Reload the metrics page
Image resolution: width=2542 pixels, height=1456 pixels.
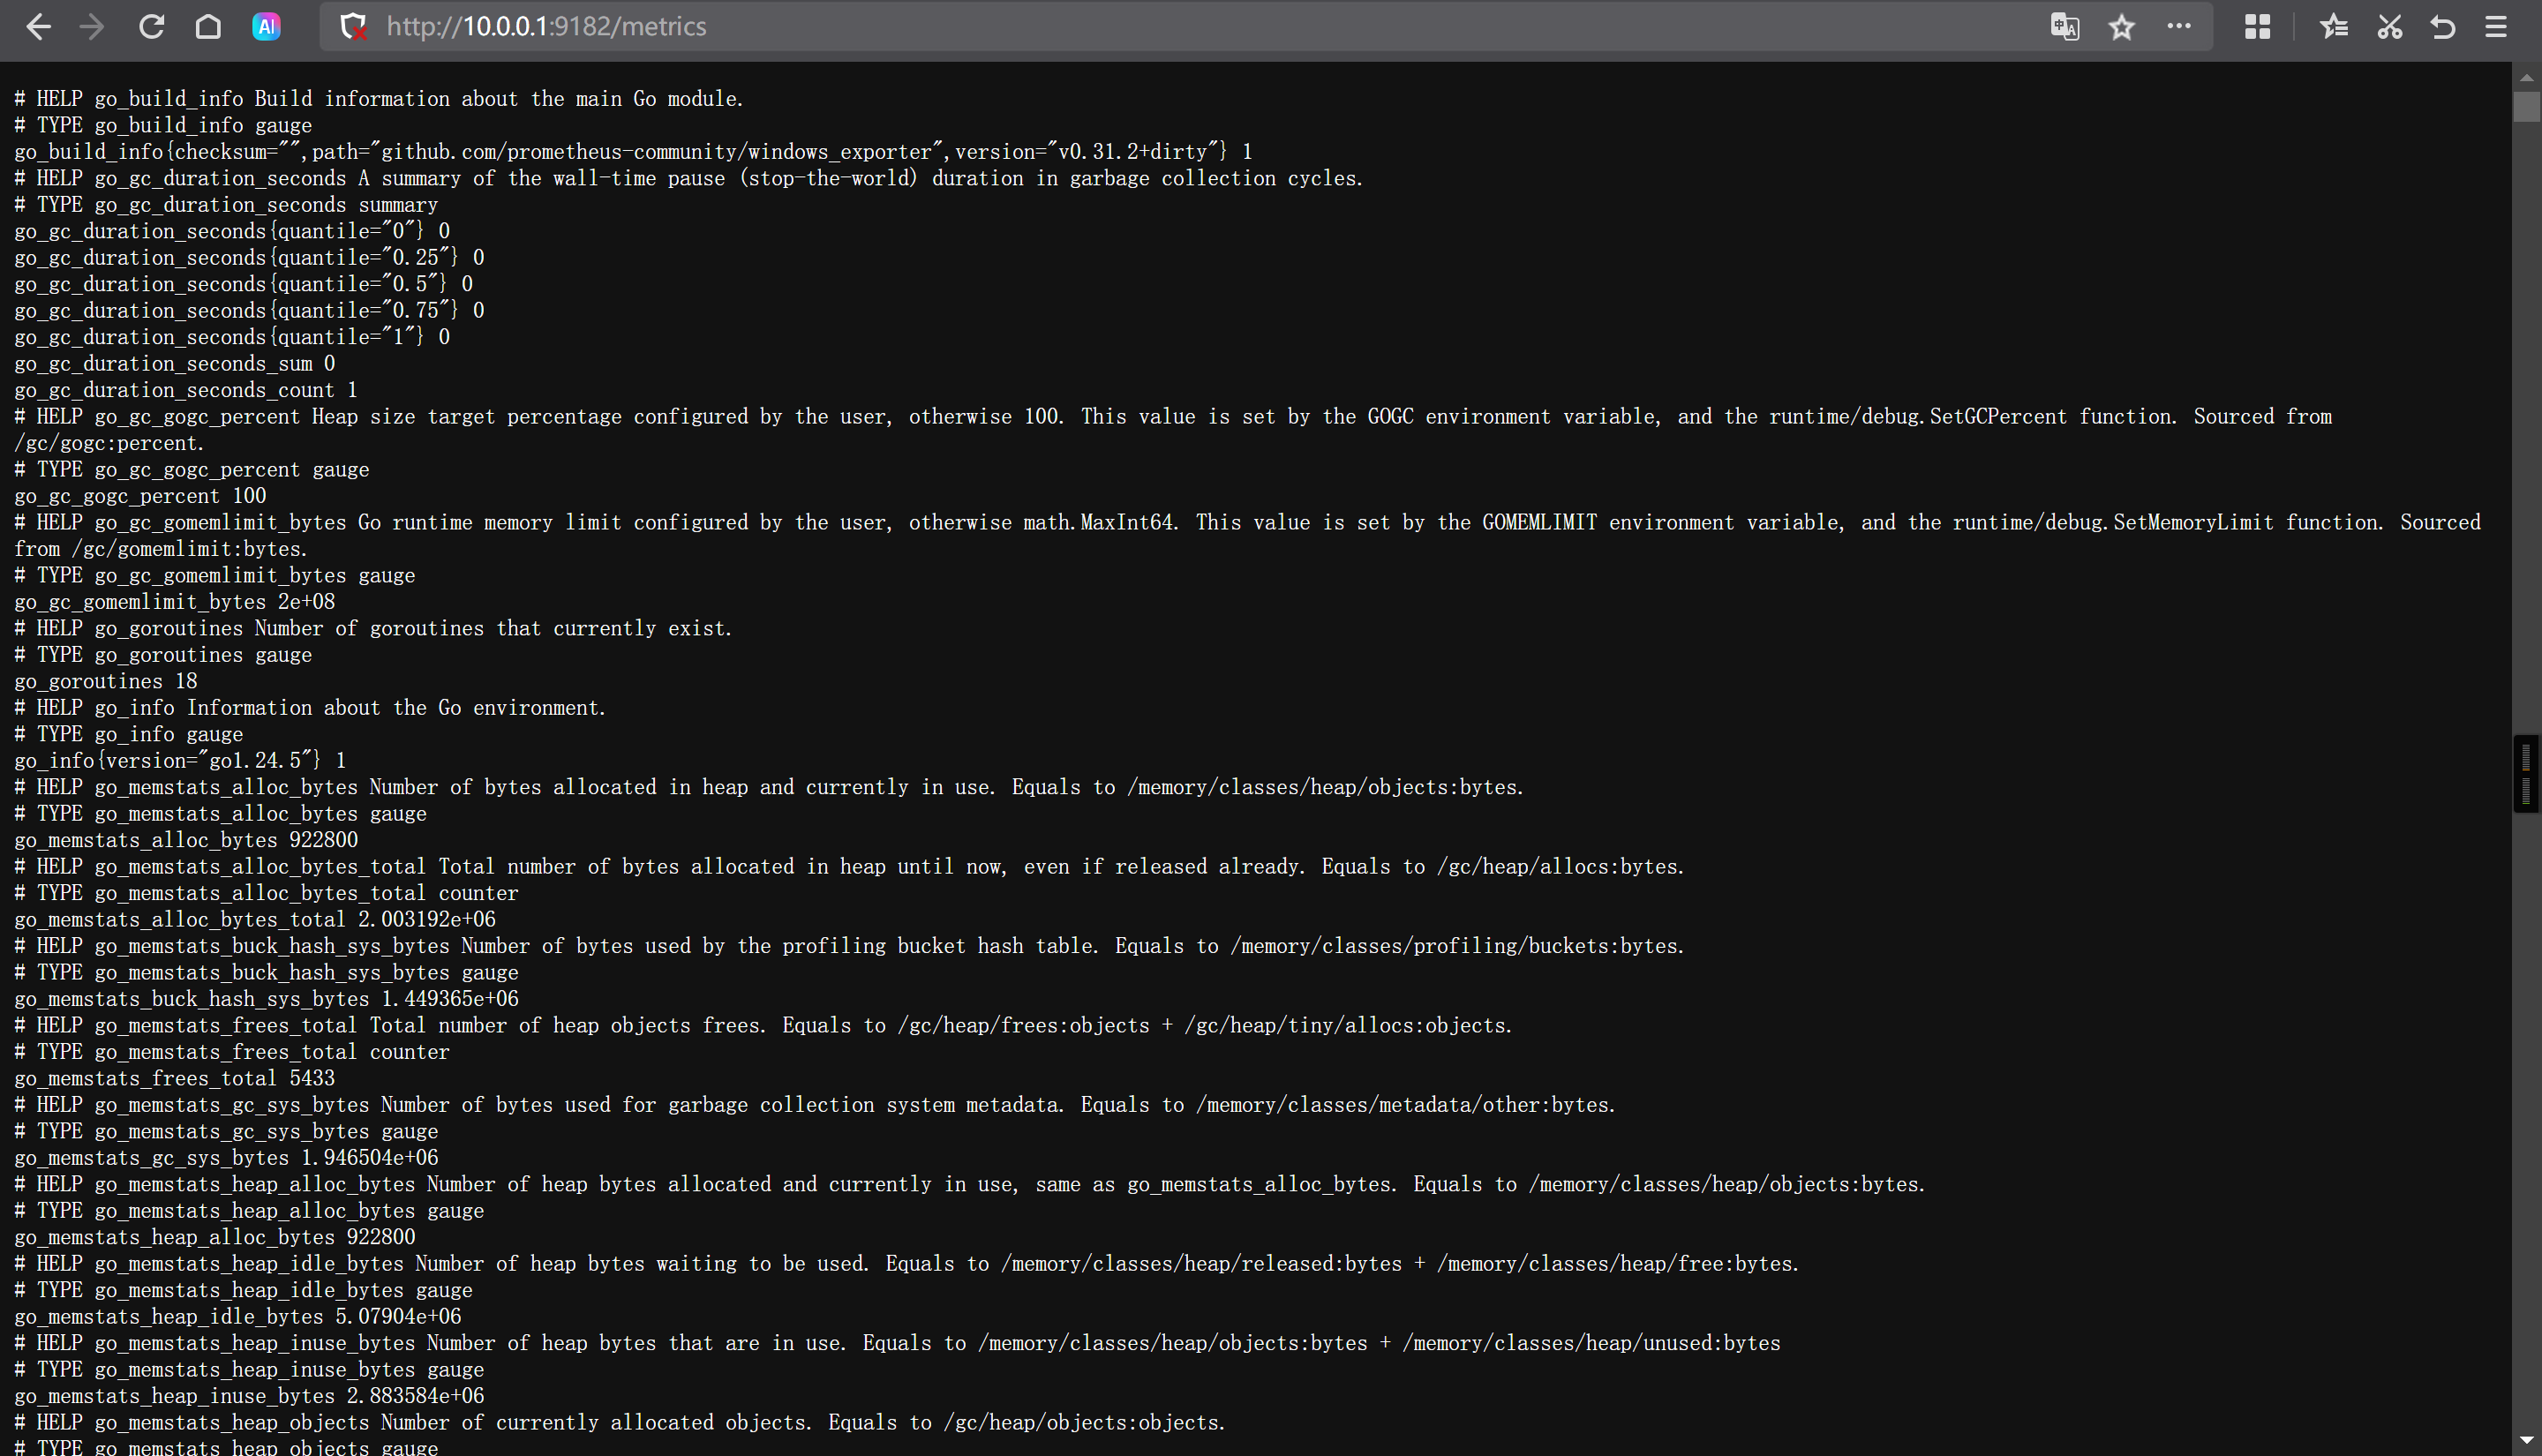(151, 27)
